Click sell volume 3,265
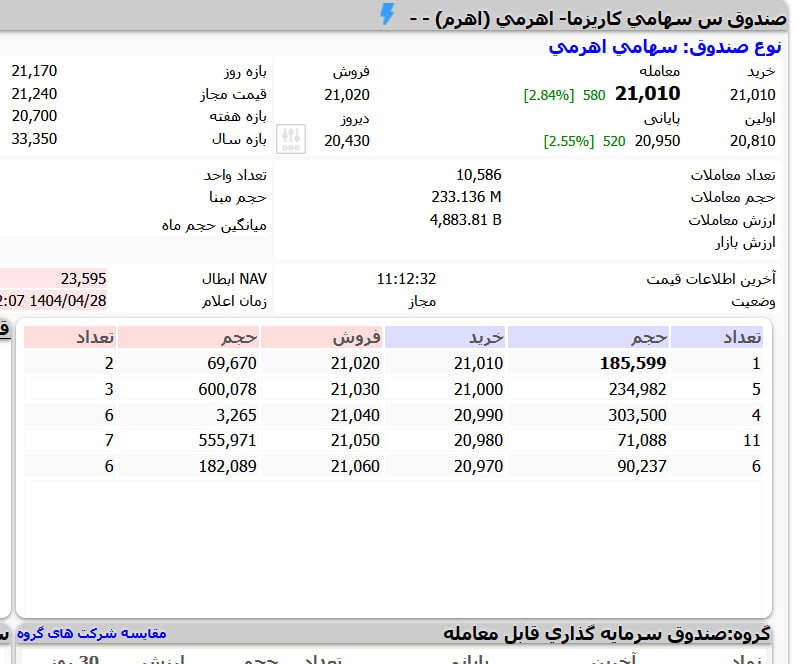The image size is (797, 664). coord(236,415)
